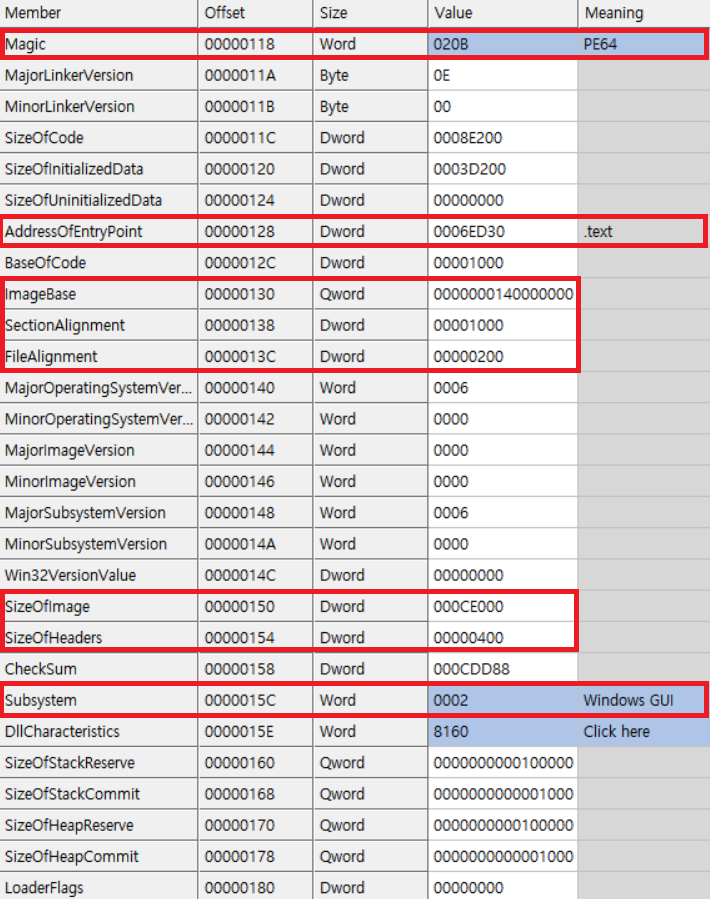Click the .text meaning cell
This screenshot has height=899, width=710.
[644, 232]
